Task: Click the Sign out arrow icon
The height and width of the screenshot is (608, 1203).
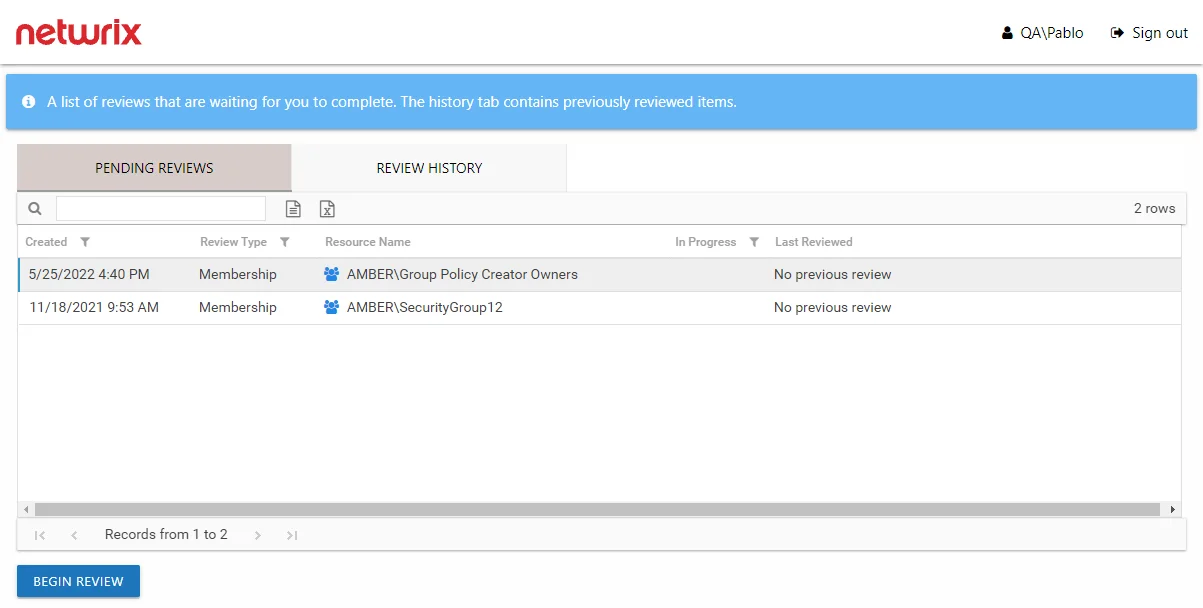Action: point(1118,33)
